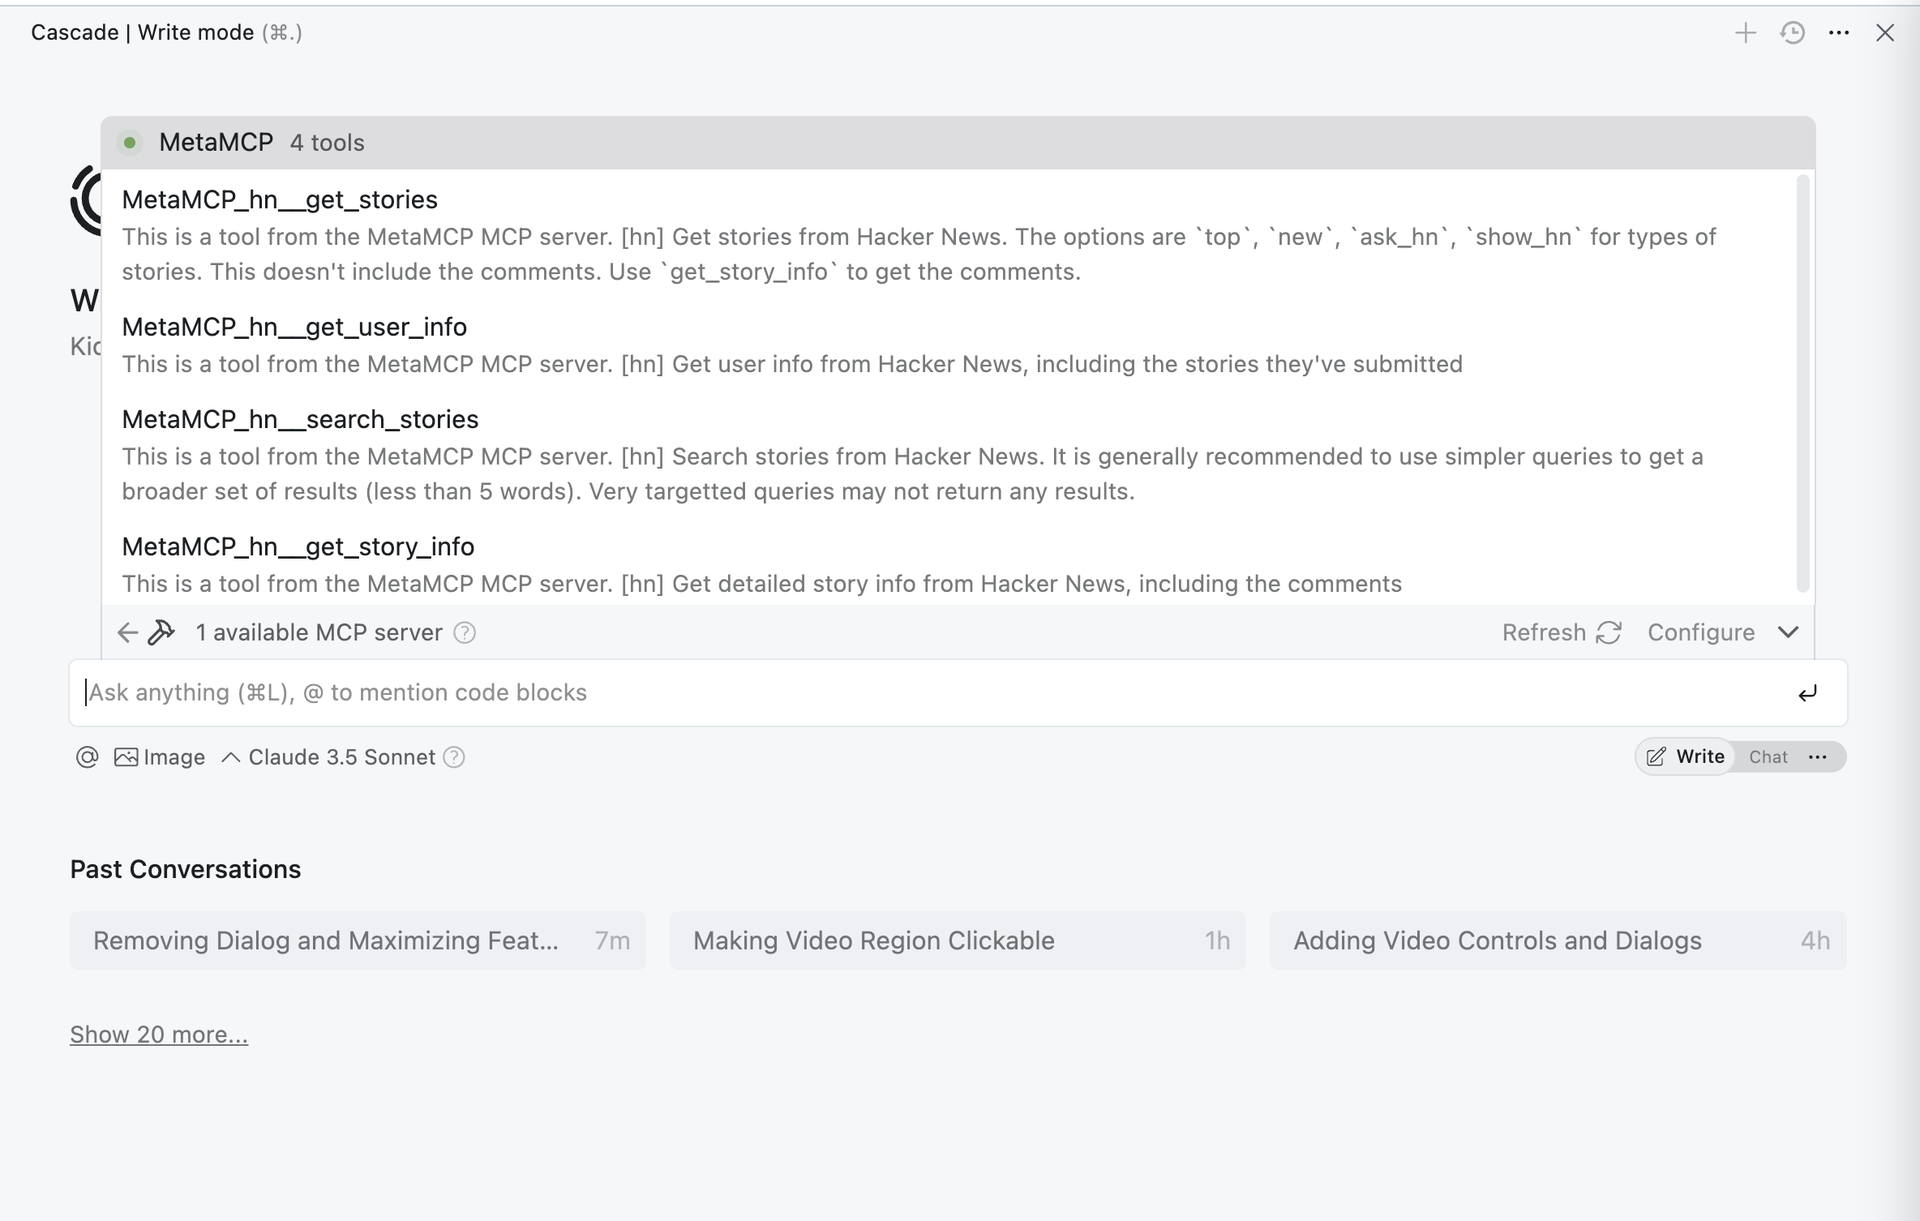The width and height of the screenshot is (1920, 1221).
Task: Select the MetaMCP_hn__get_story_info tool
Action: point(298,547)
